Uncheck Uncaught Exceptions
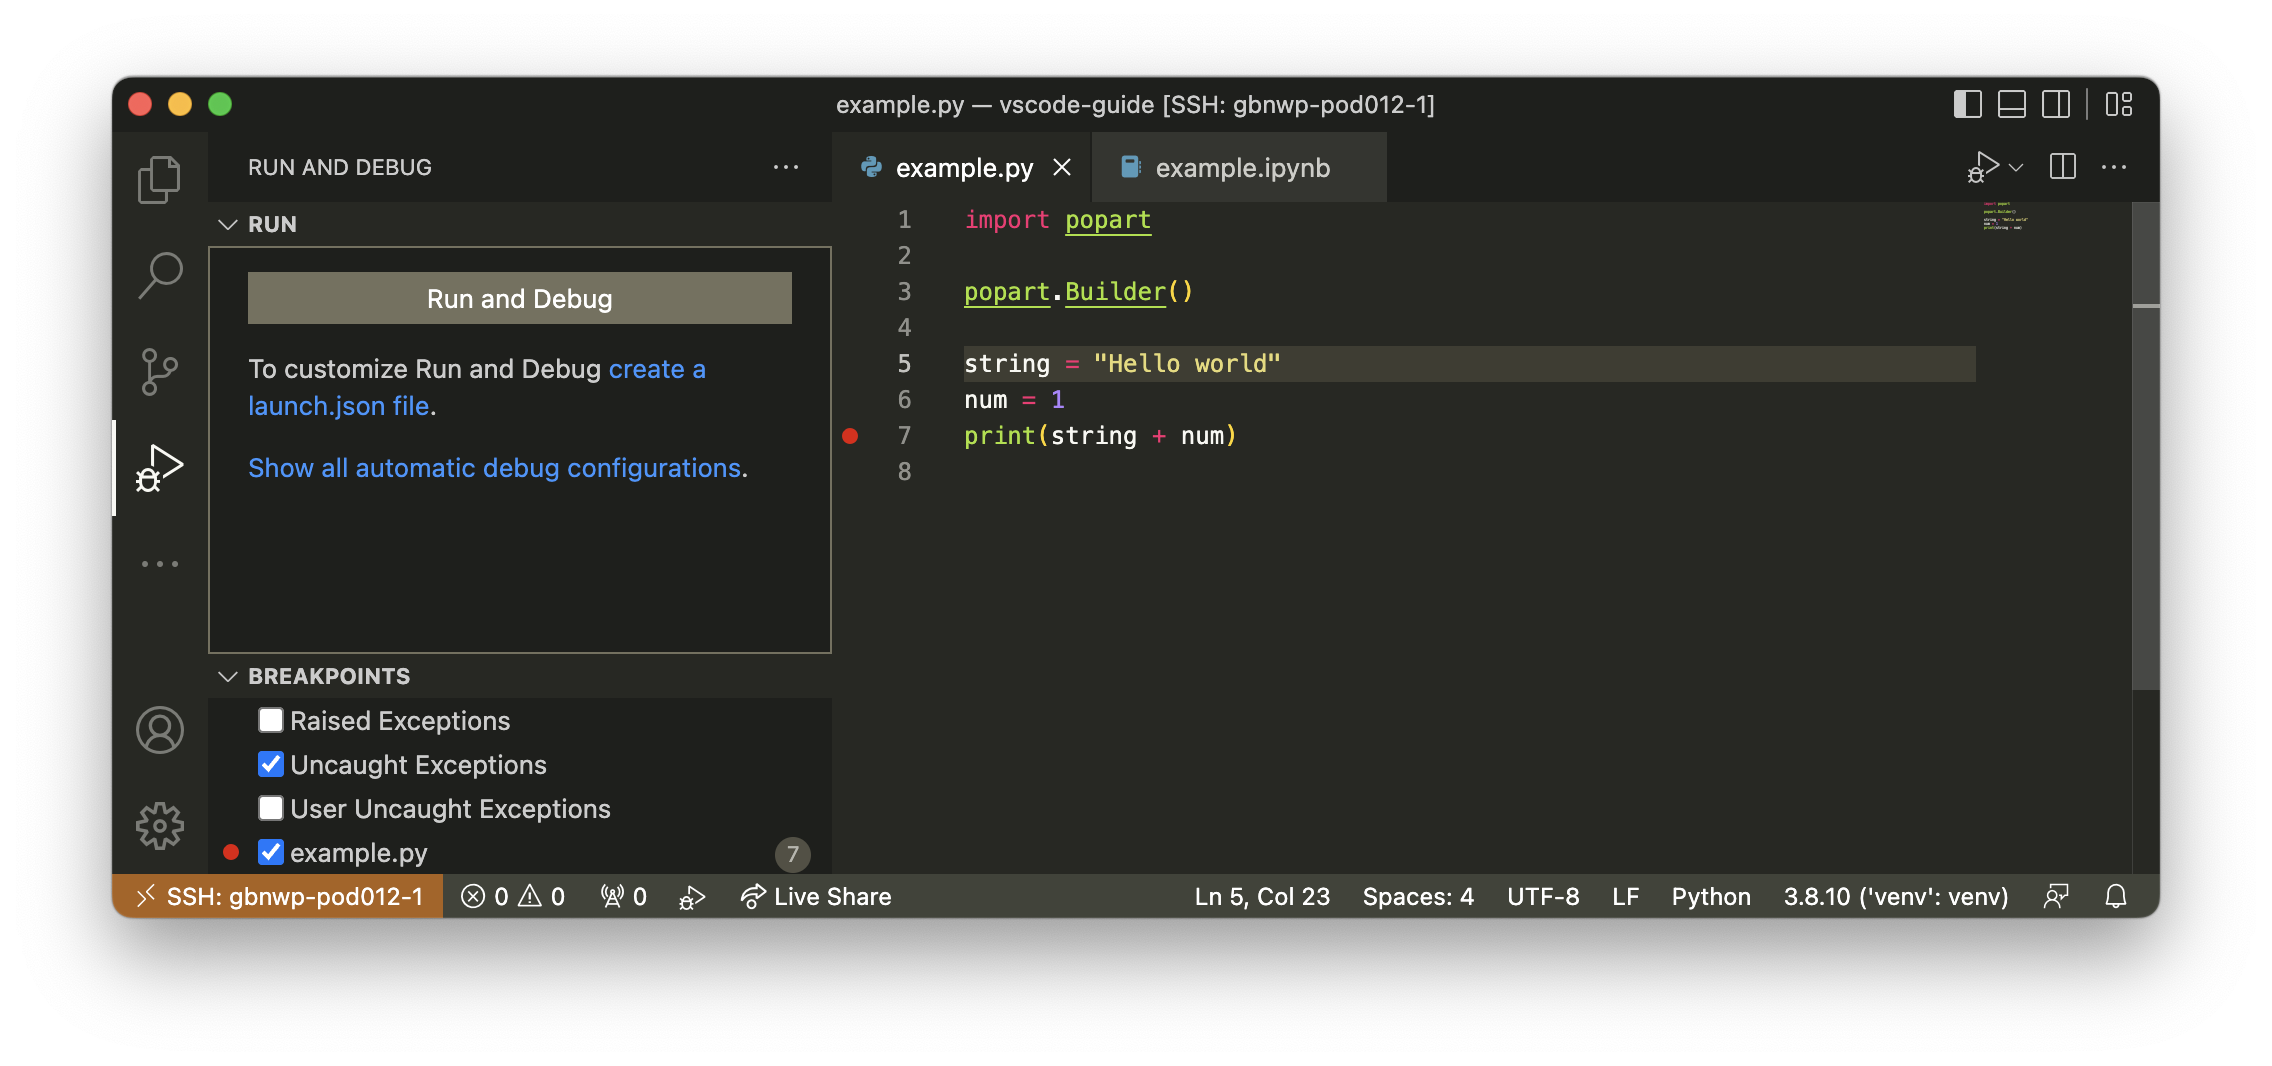This screenshot has width=2272, height=1066. click(x=269, y=764)
